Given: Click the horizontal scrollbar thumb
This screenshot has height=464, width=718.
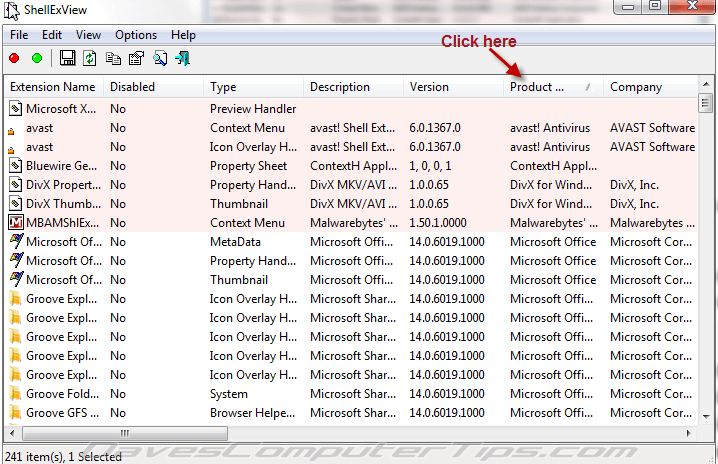Looking at the screenshot, I should tap(125, 433).
